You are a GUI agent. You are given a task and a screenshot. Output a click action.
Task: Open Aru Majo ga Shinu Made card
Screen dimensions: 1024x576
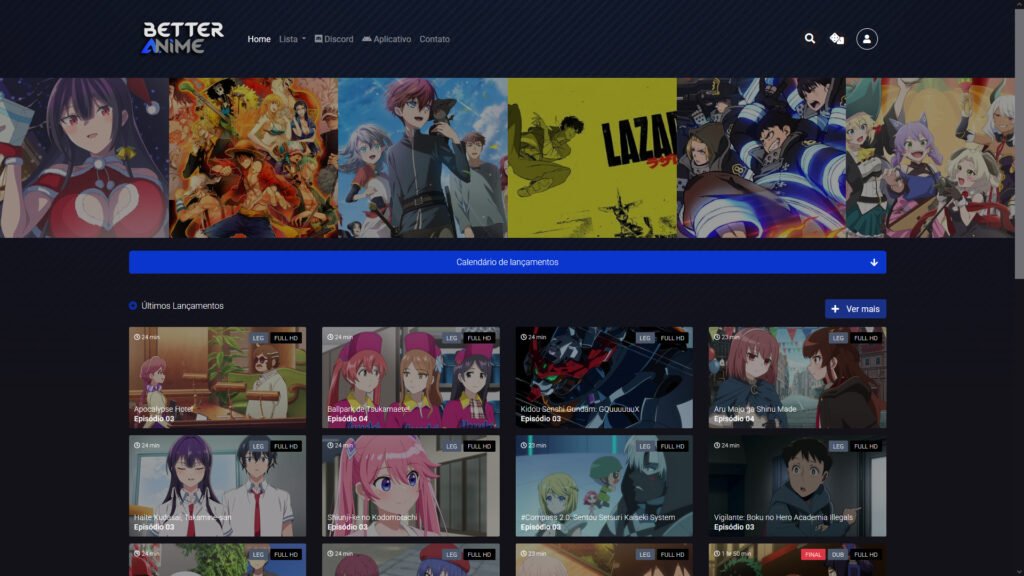pos(797,377)
